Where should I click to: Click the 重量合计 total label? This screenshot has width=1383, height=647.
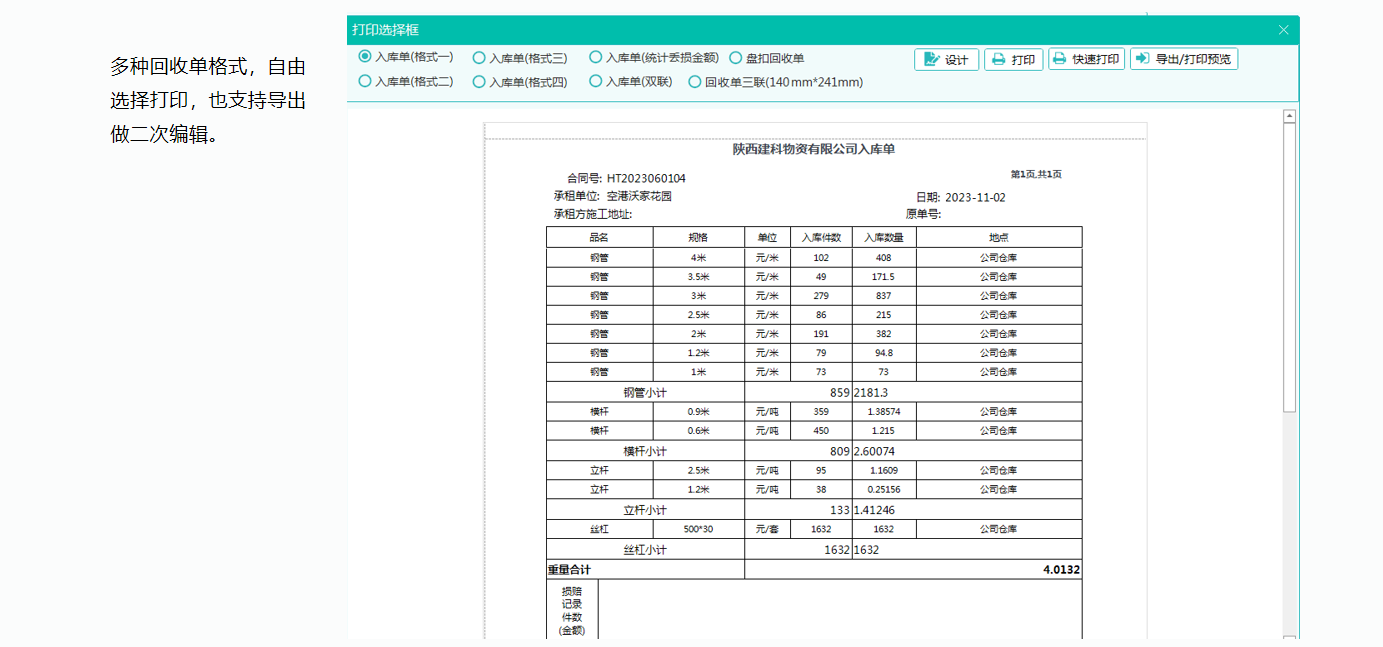coord(569,570)
